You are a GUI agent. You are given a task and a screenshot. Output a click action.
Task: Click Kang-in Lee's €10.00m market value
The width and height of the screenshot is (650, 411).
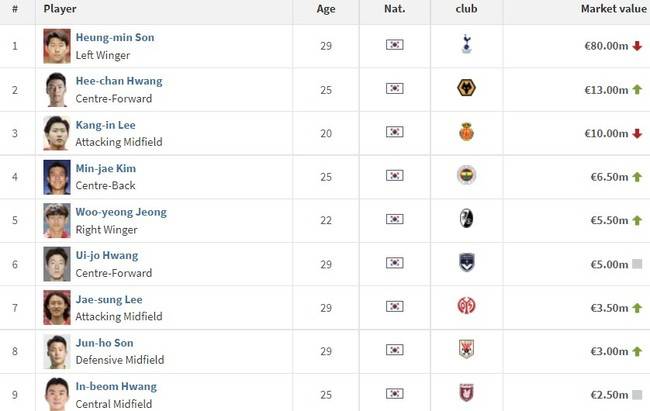(604, 133)
